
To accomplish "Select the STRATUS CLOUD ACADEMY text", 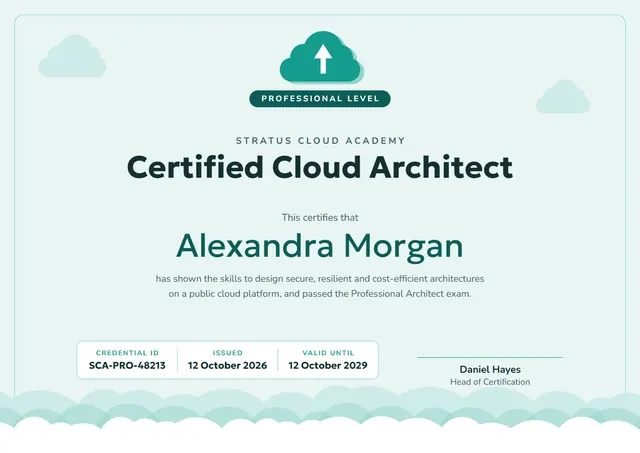I will 320,140.
